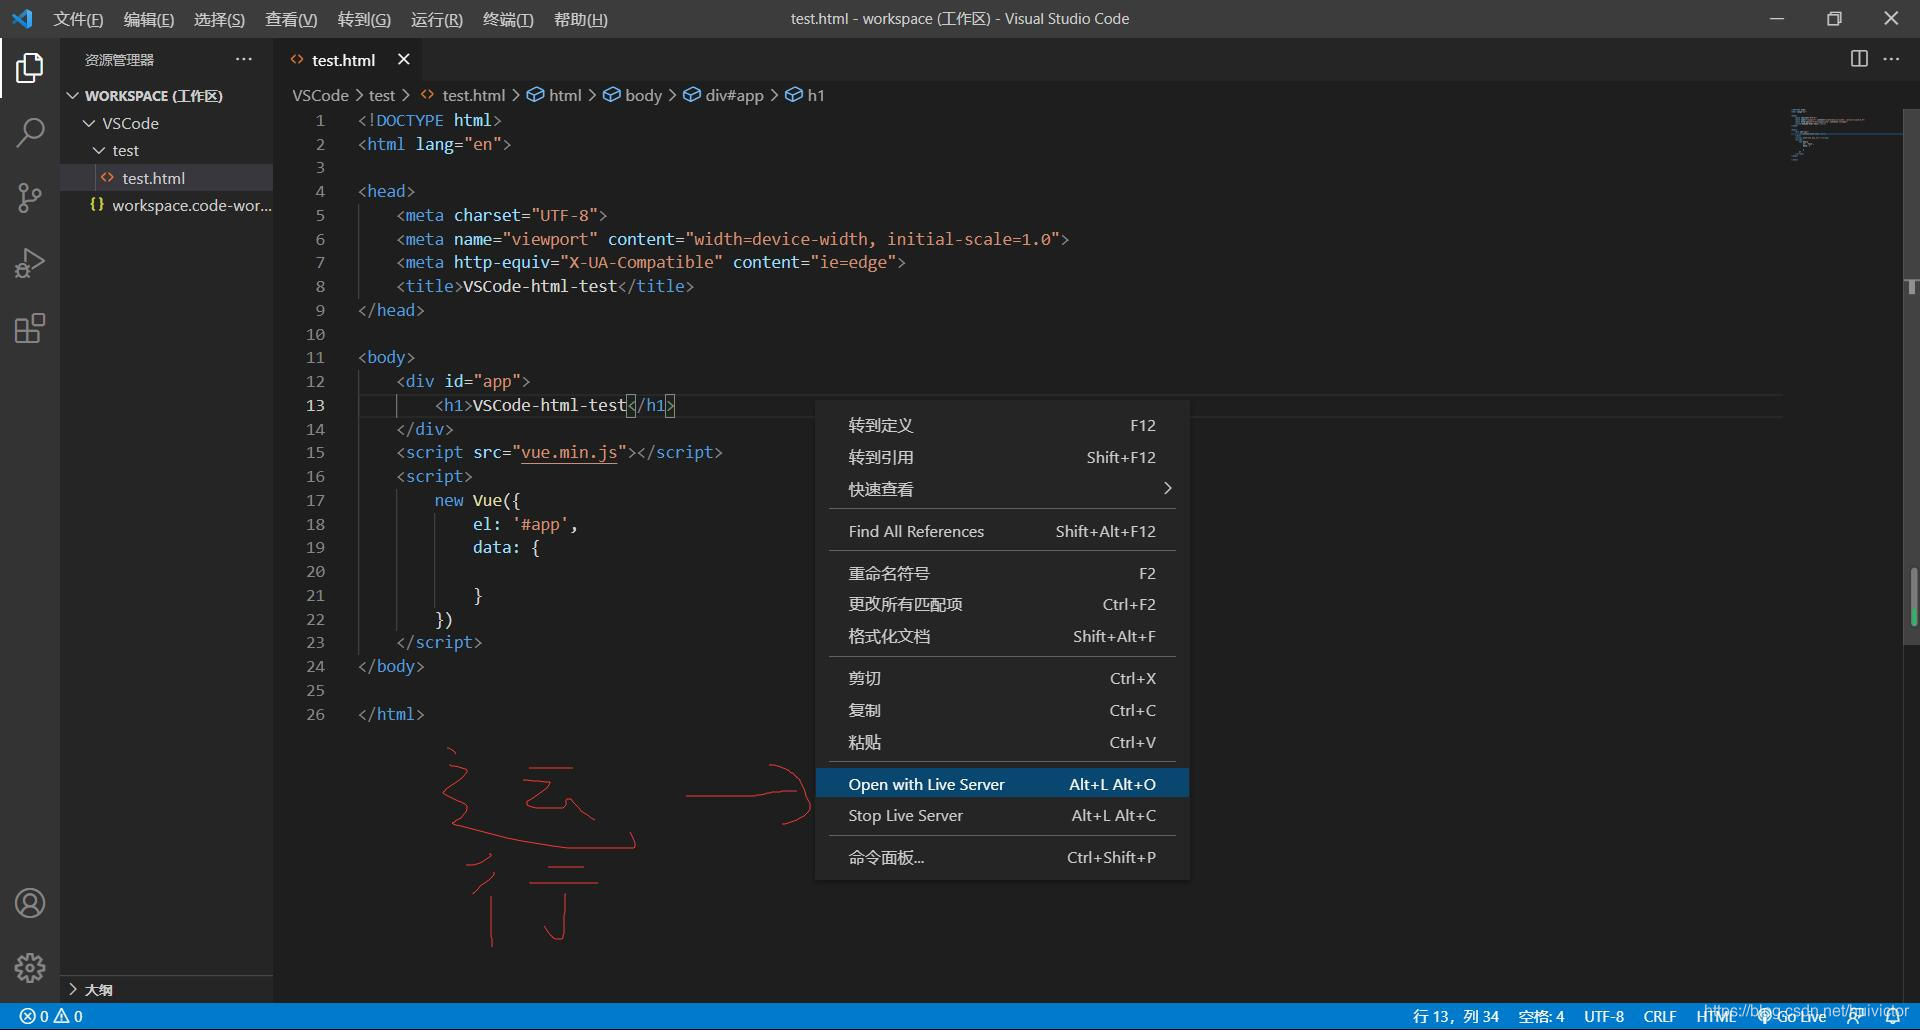The width and height of the screenshot is (1920, 1030).
Task: Select test.html in file tree
Action: pyautogui.click(x=166, y=178)
